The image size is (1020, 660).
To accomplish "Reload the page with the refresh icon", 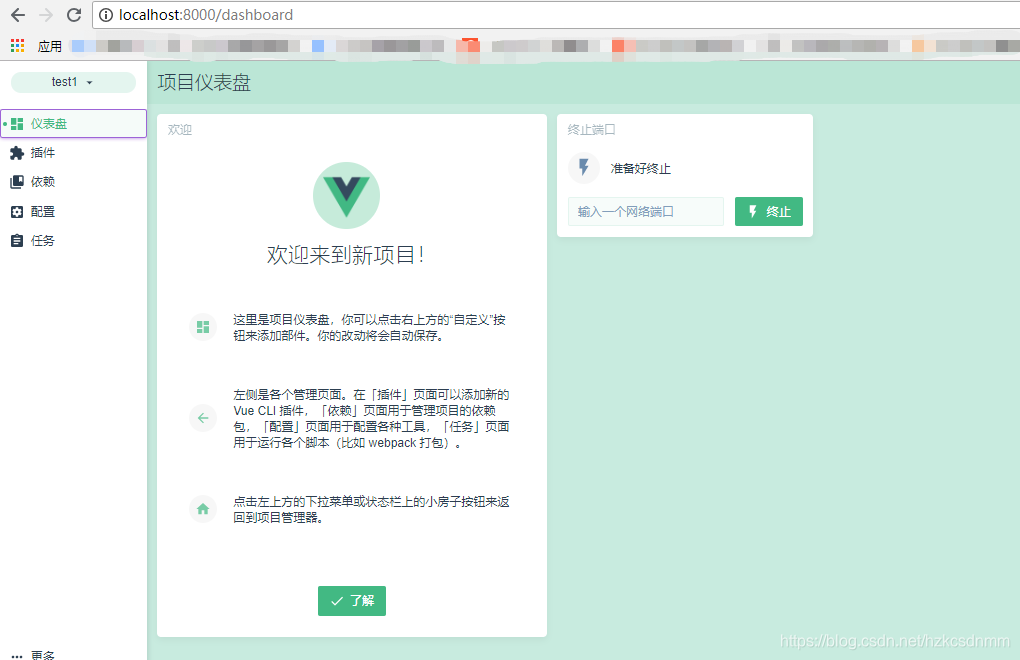I will pos(74,14).
